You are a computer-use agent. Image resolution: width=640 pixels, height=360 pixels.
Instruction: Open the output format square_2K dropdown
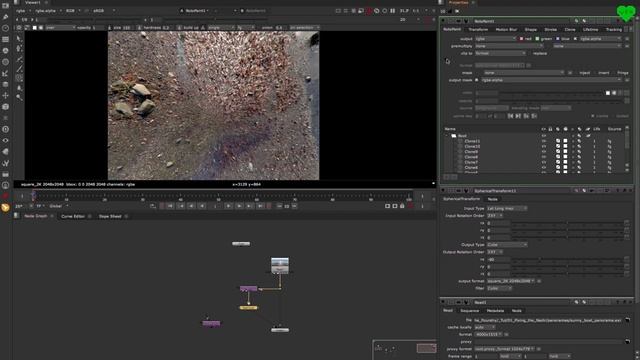(510, 281)
